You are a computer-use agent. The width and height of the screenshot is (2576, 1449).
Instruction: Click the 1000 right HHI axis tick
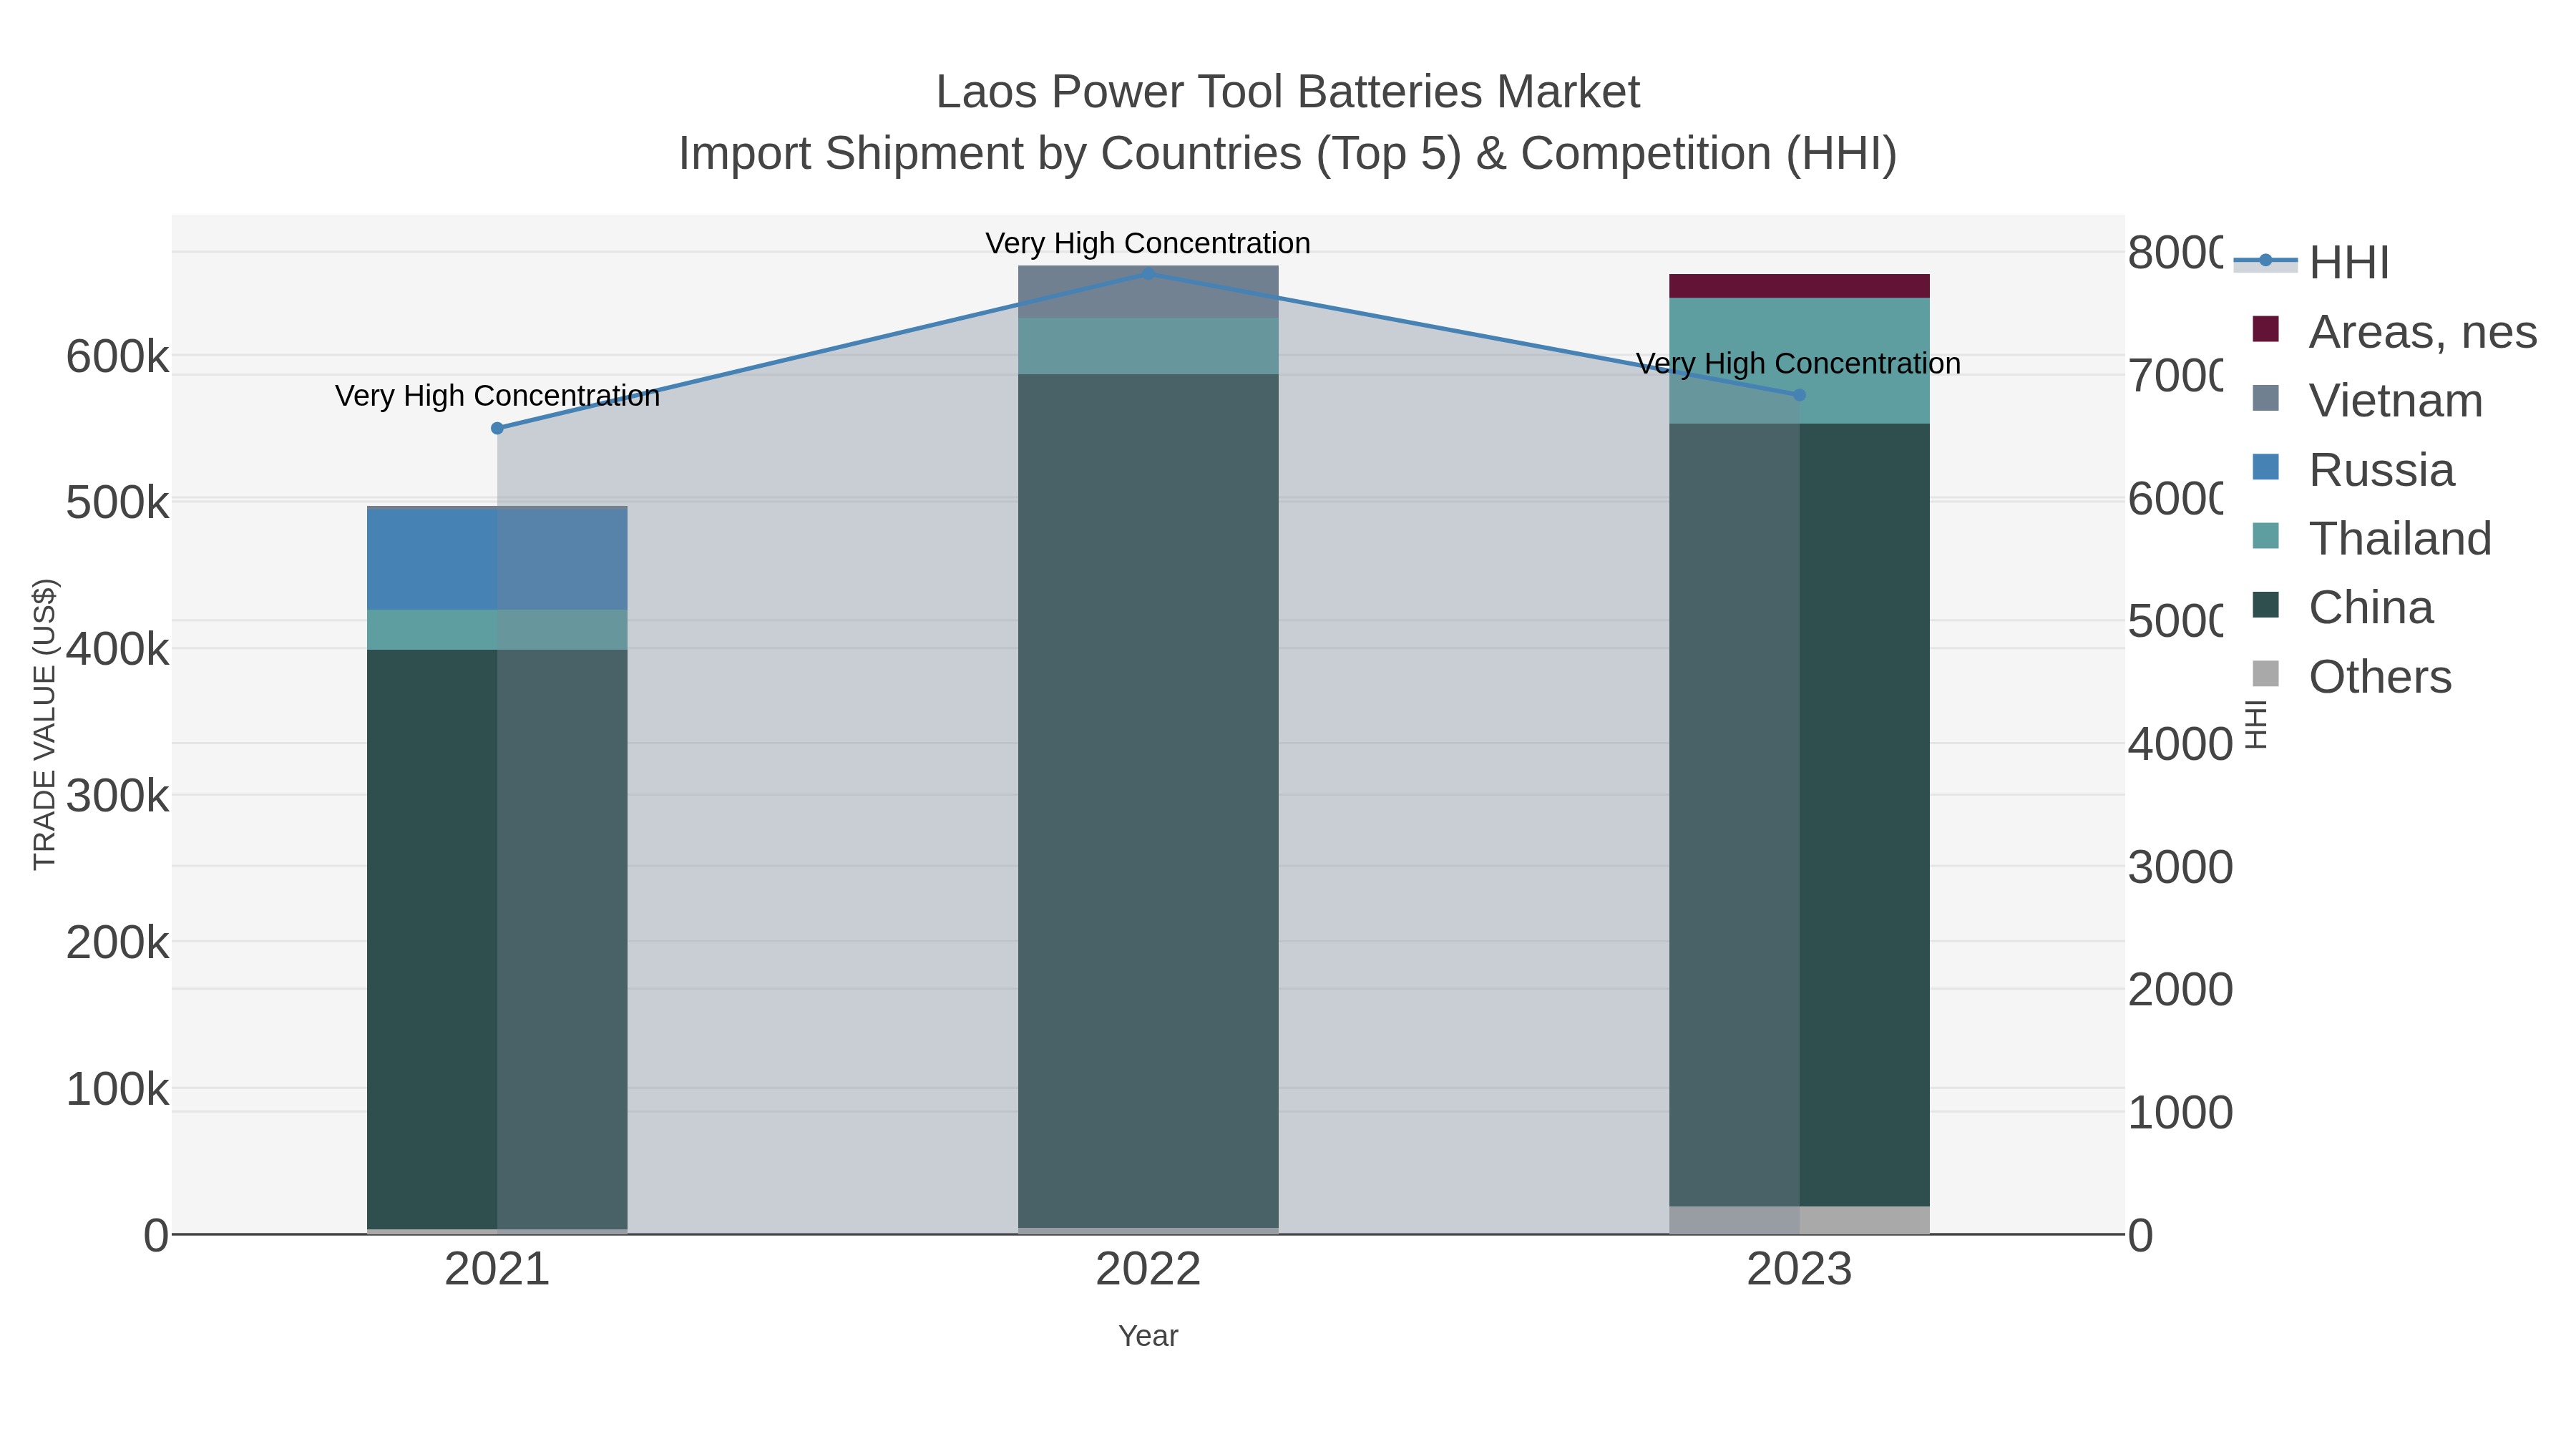click(x=2180, y=1113)
